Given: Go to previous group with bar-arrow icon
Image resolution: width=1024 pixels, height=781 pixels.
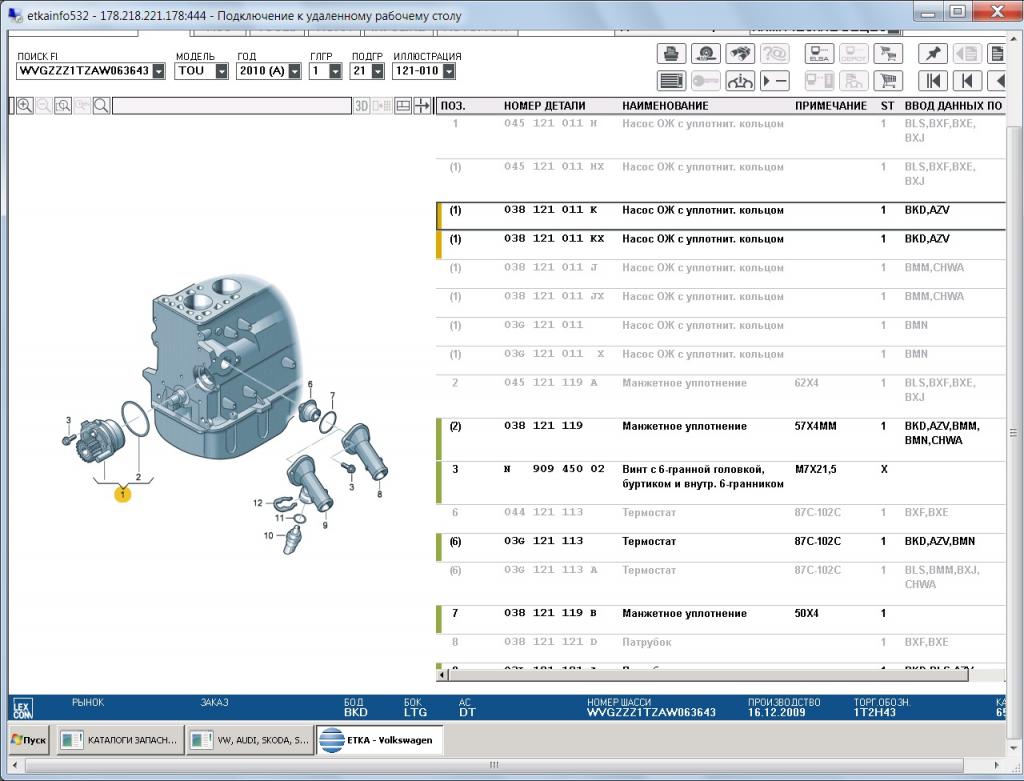Looking at the screenshot, I should [x=967, y=81].
